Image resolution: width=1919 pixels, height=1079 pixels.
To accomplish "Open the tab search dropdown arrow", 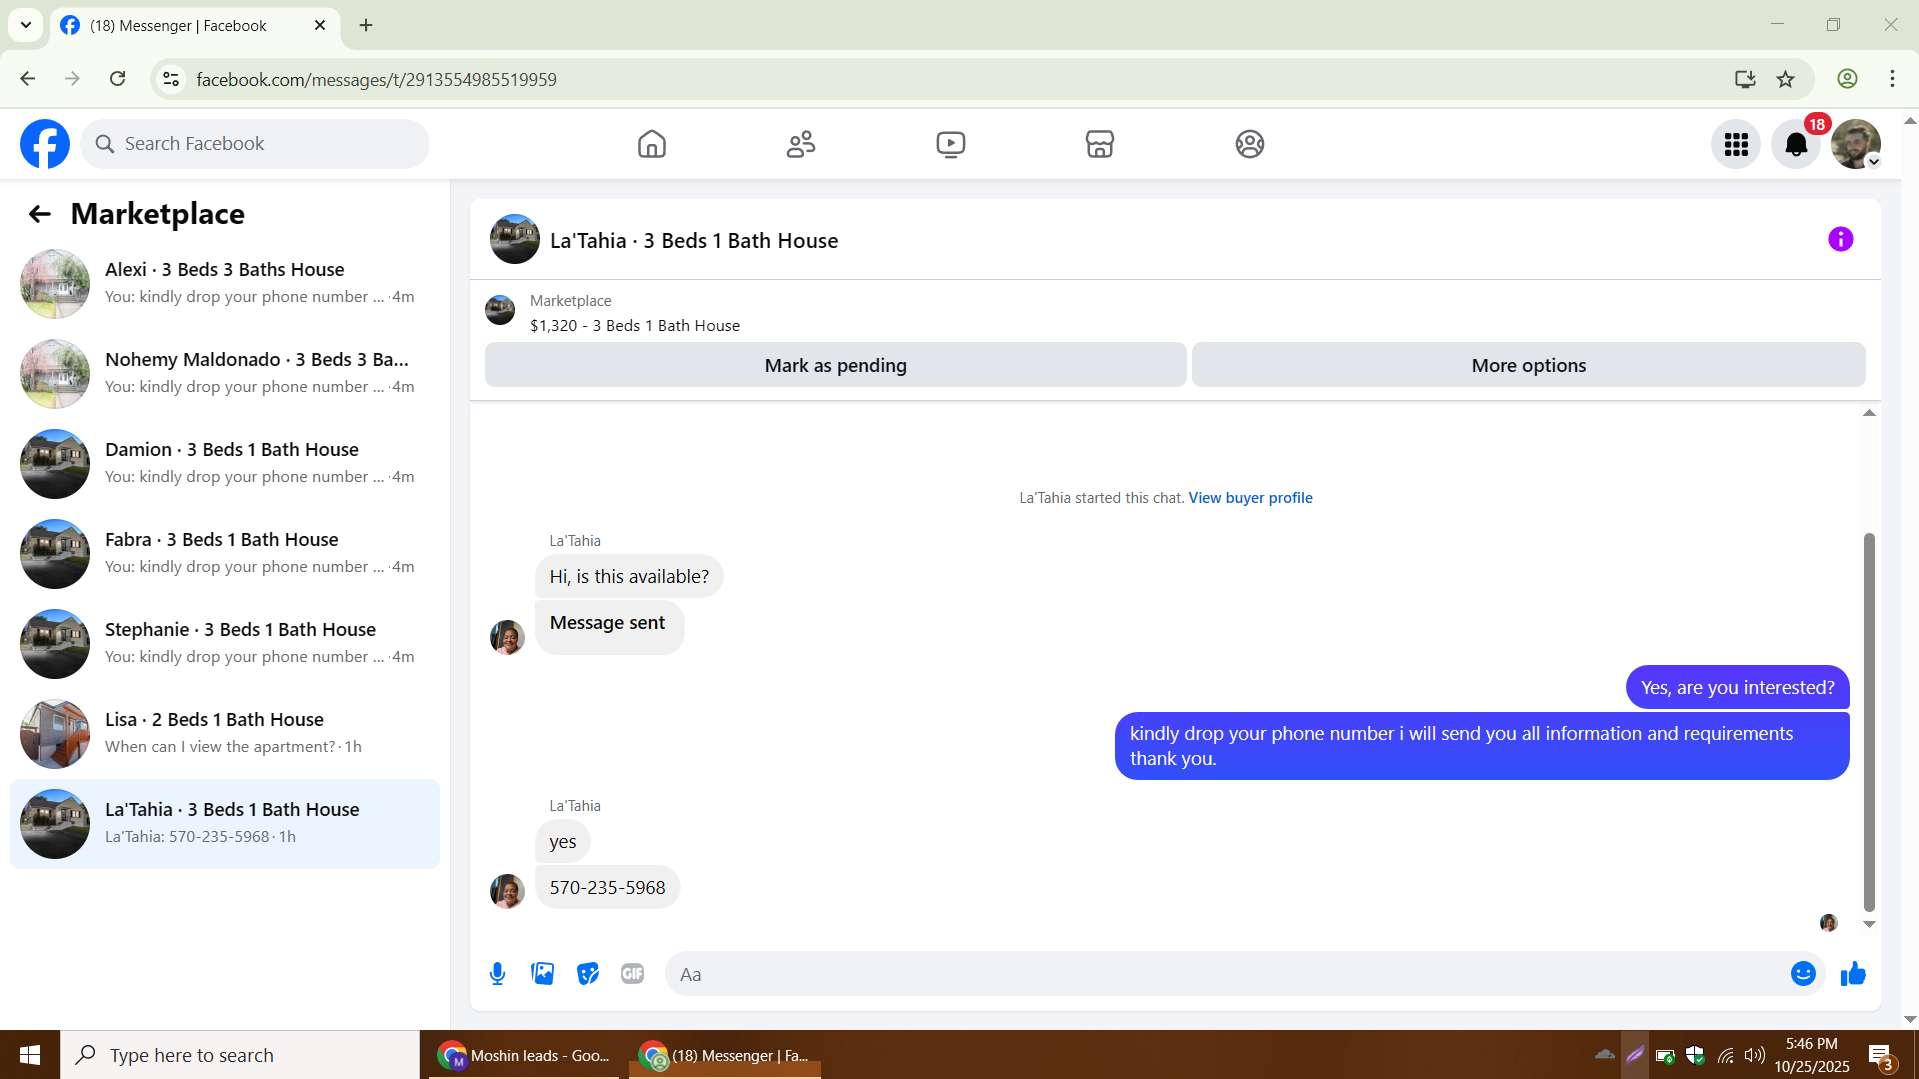I will point(26,25).
